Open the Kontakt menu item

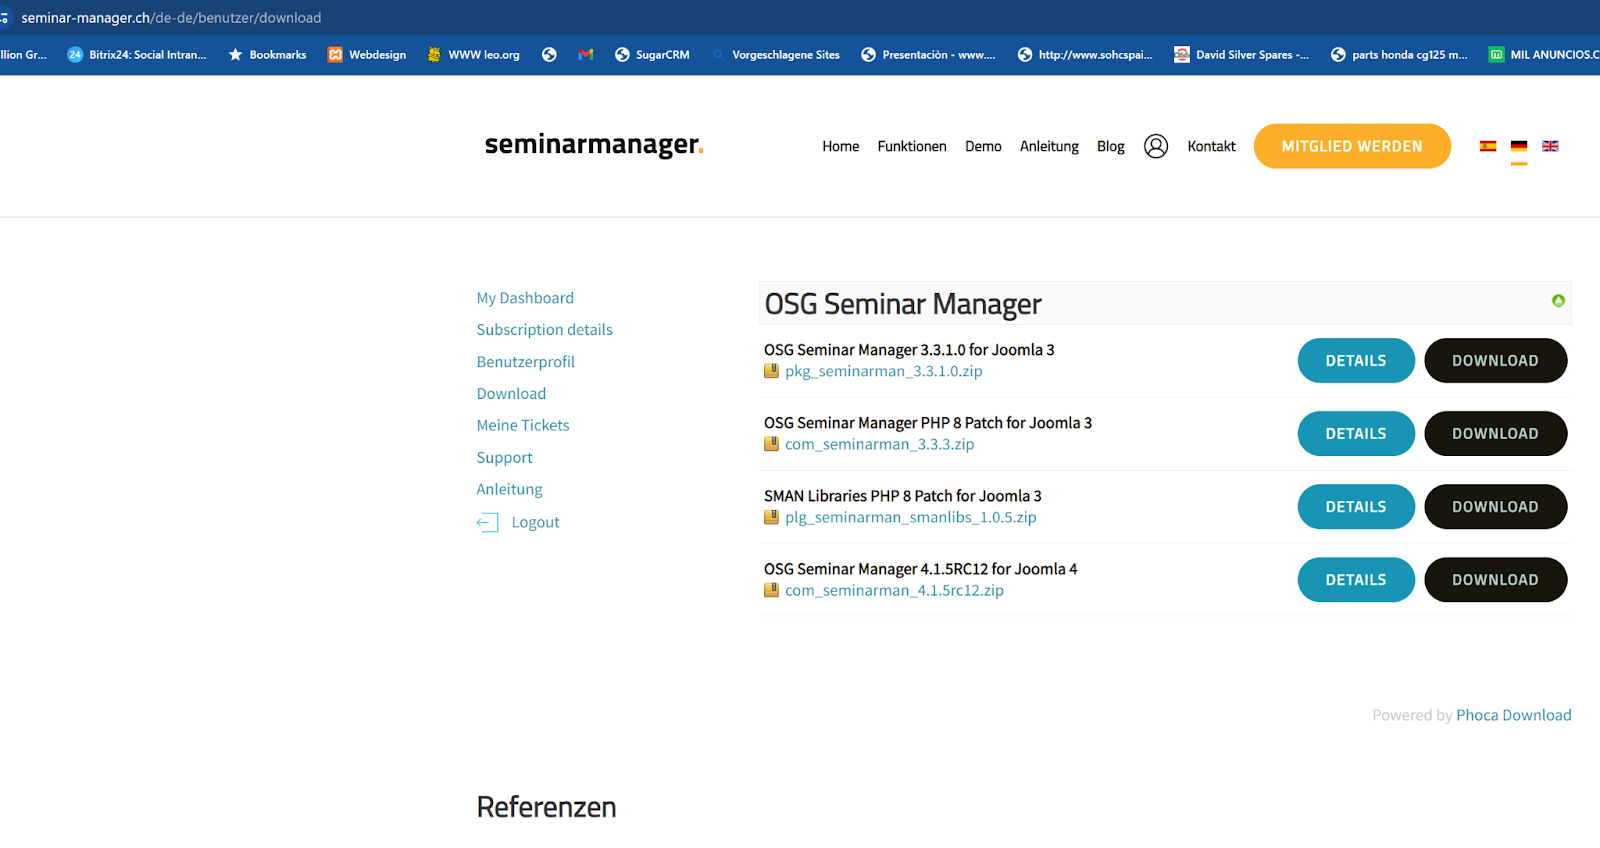point(1212,146)
